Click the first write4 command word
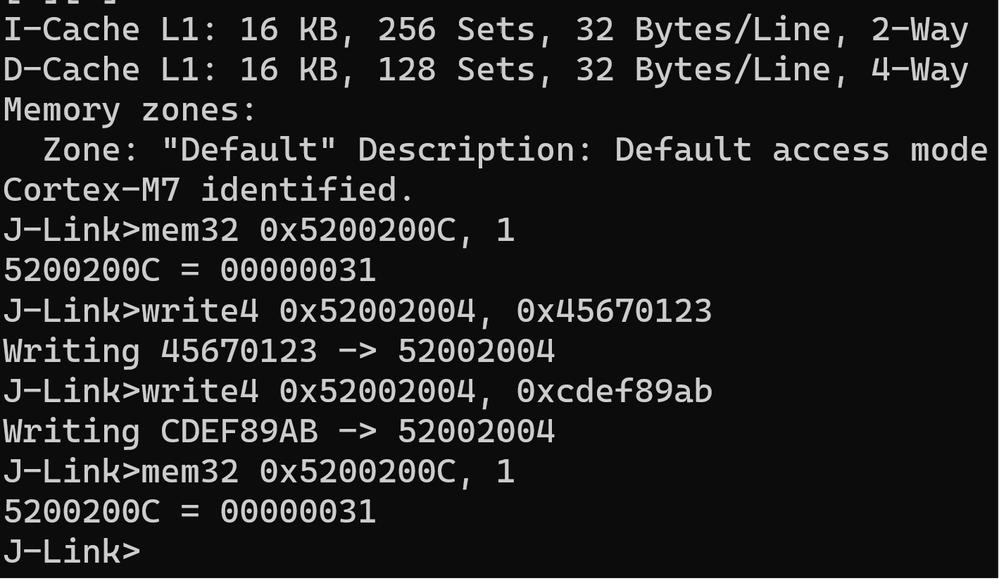 coord(199,311)
